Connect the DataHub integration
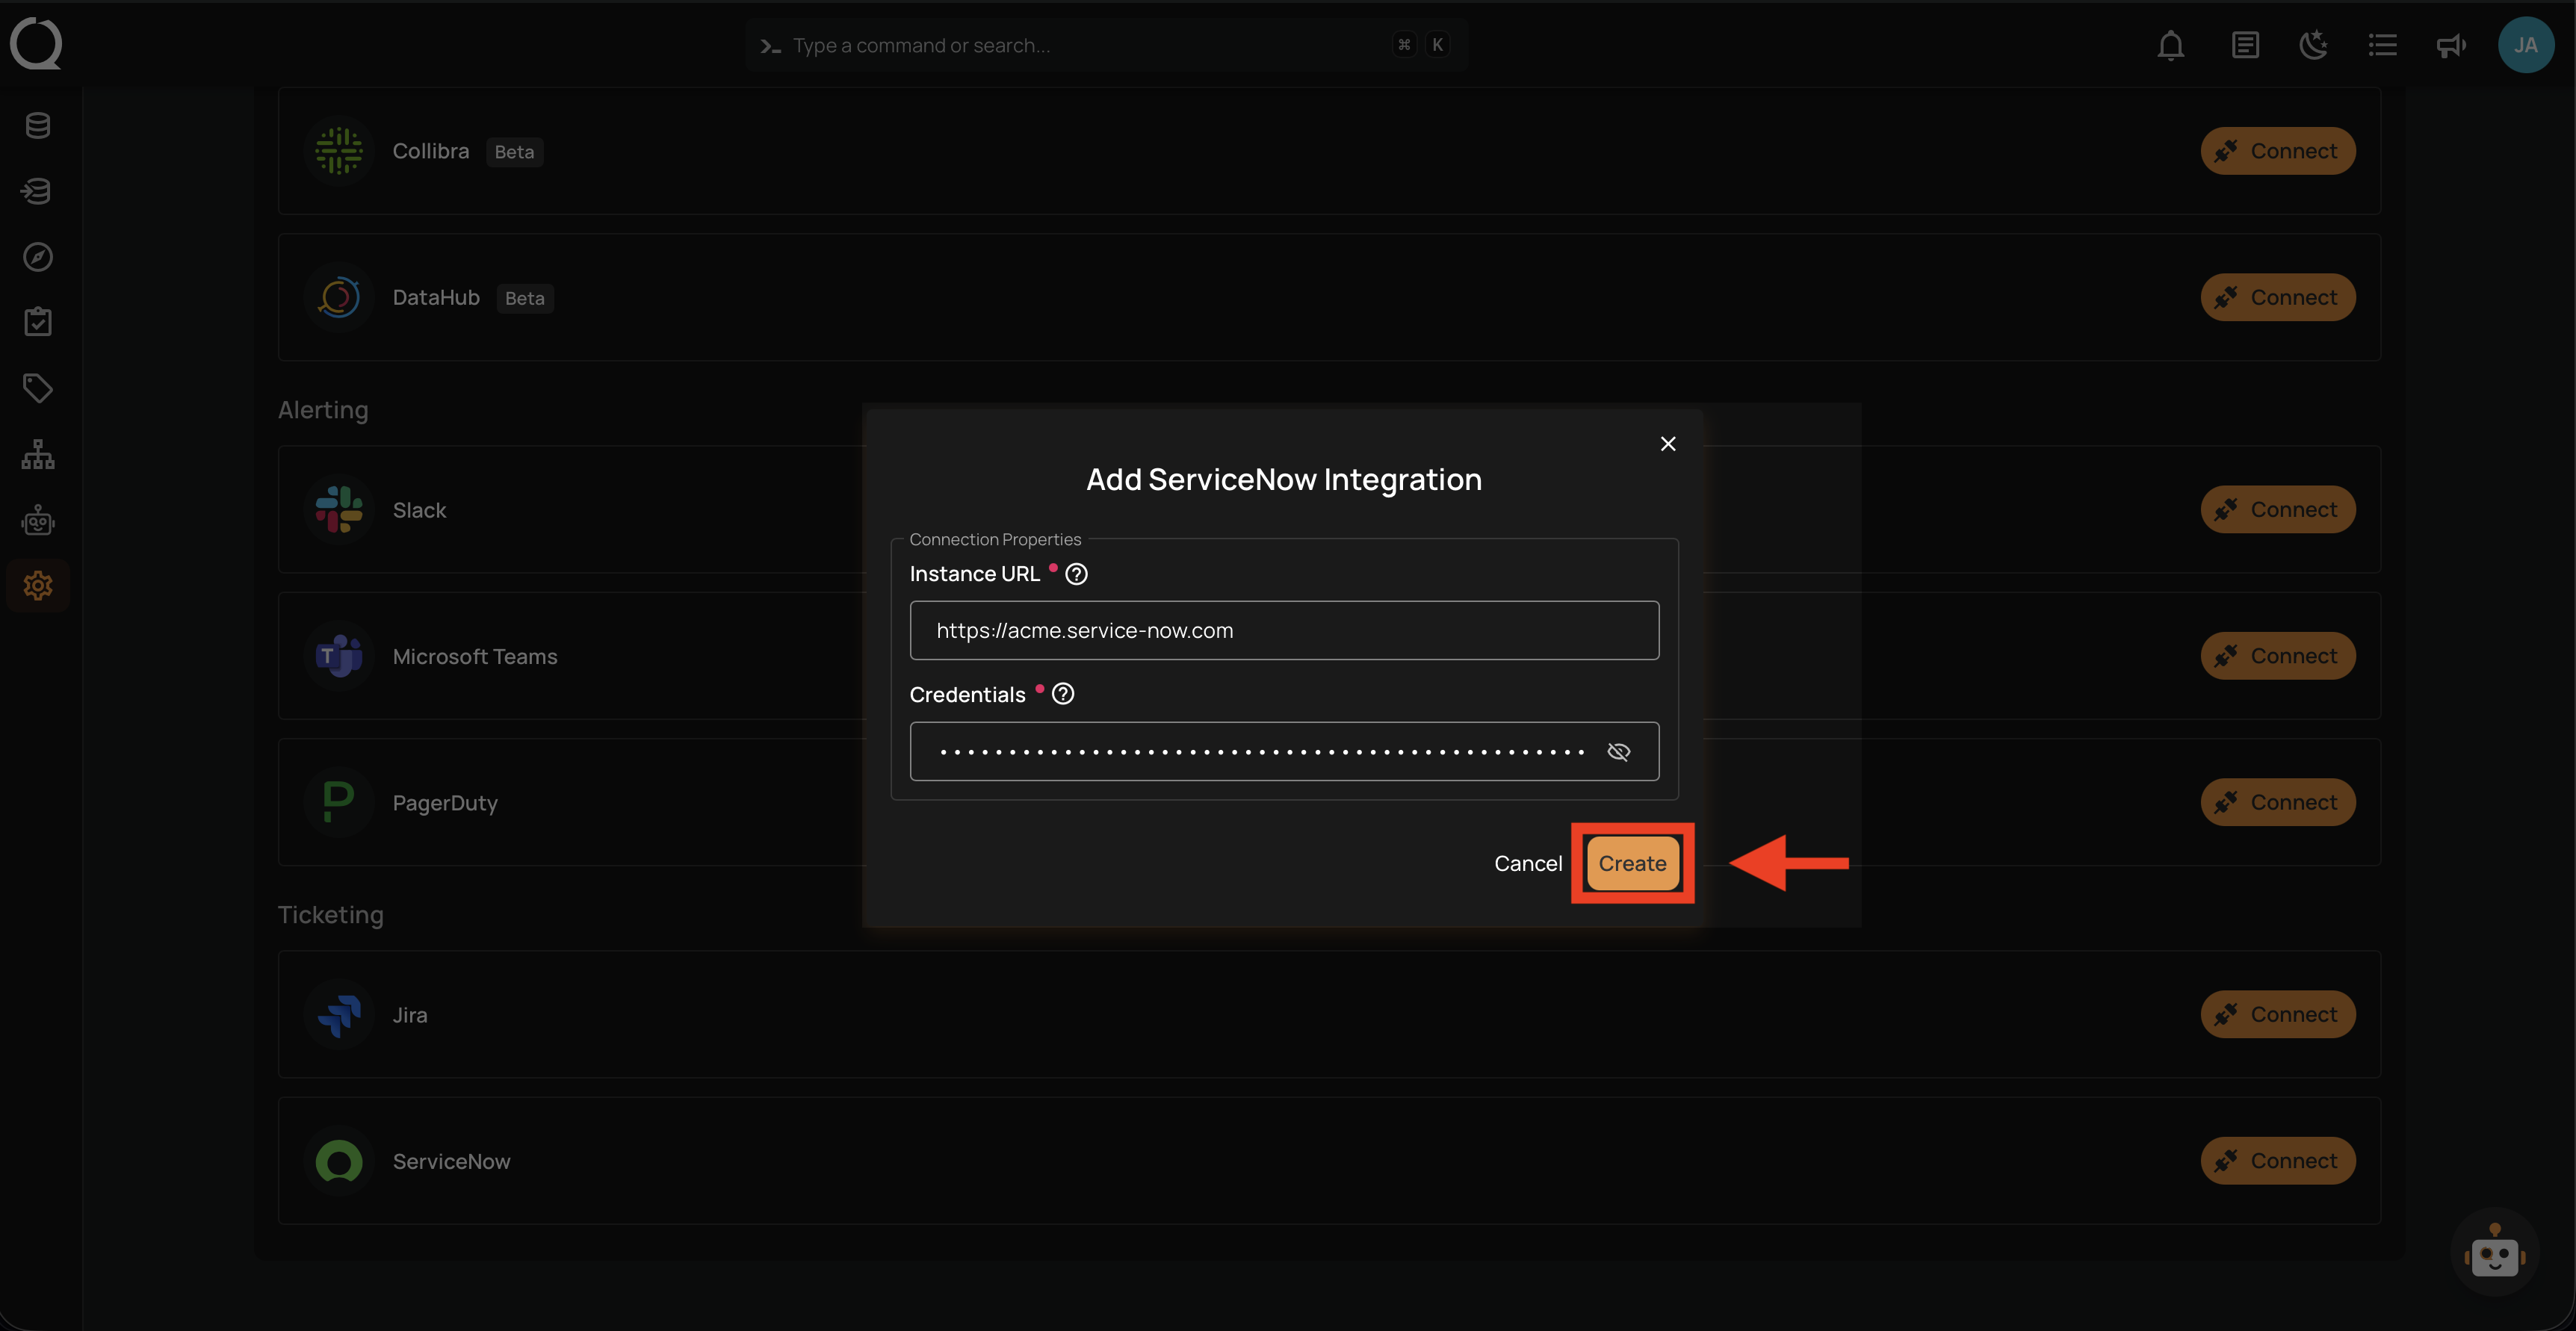 click(x=2277, y=297)
